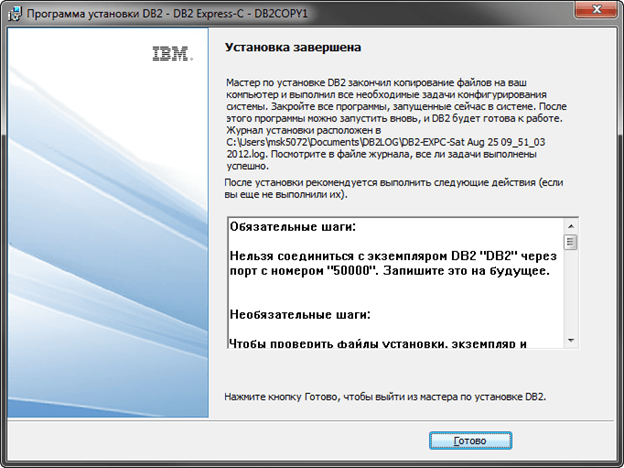Click the window title 'Программа установки DB2'
This screenshot has width=624, height=468.
[x=167, y=14]
